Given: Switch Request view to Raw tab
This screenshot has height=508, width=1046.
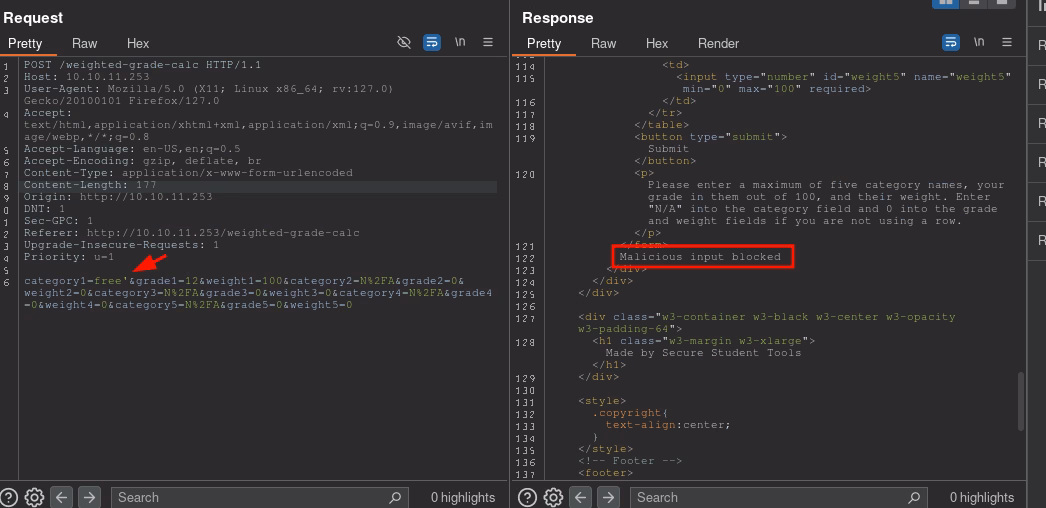Looking at the screenshot, I should [x=85, y=43].
